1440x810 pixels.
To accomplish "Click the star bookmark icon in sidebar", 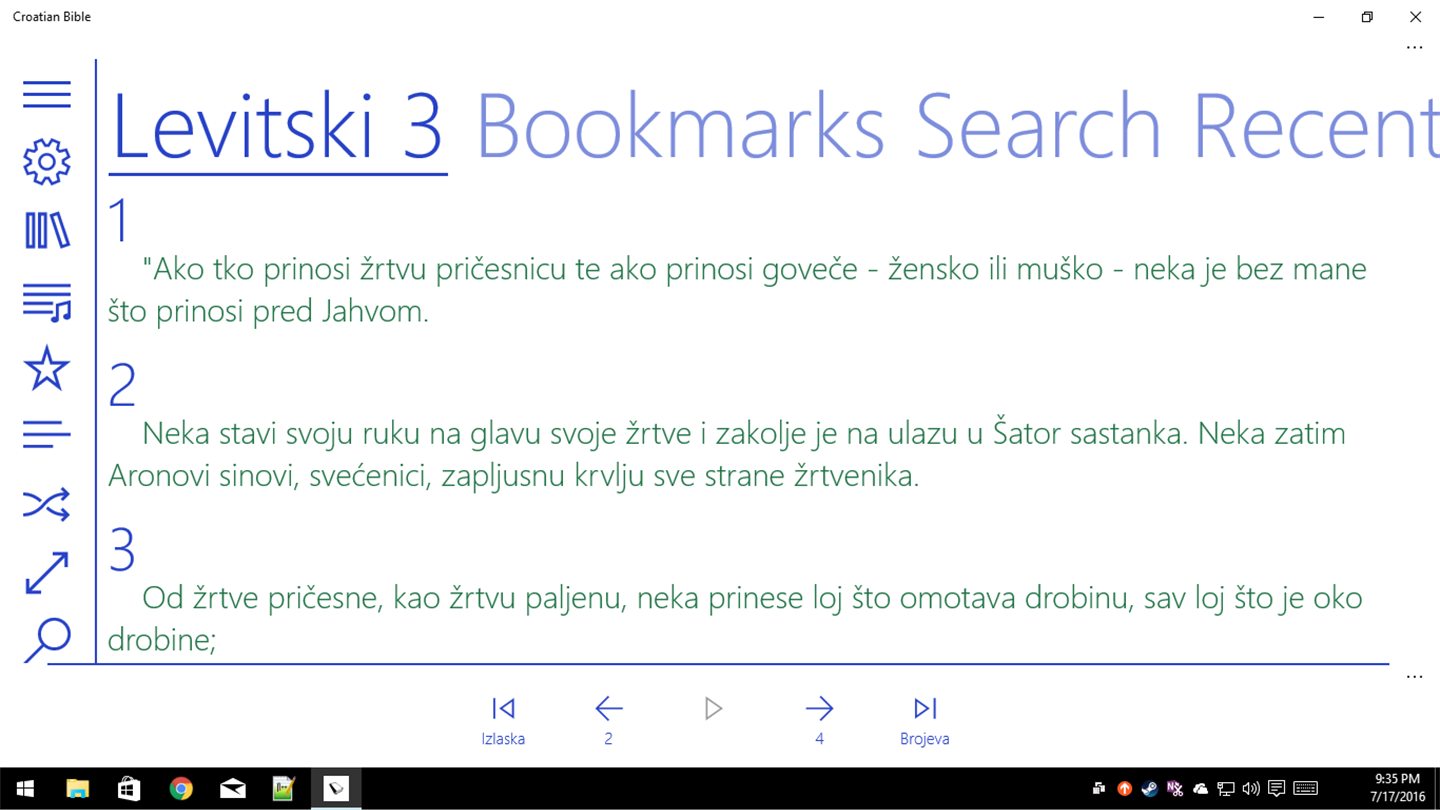I will [x=47, y=368].
